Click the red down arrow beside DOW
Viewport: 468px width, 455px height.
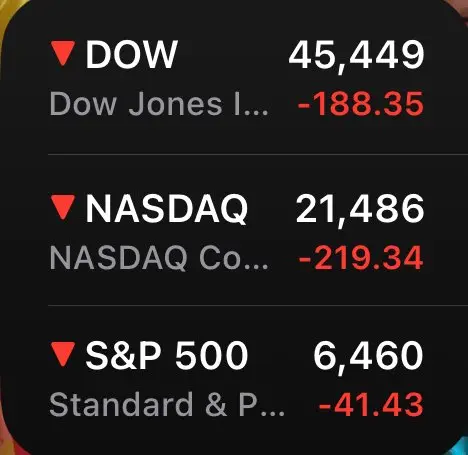click(x=63, y=54)
